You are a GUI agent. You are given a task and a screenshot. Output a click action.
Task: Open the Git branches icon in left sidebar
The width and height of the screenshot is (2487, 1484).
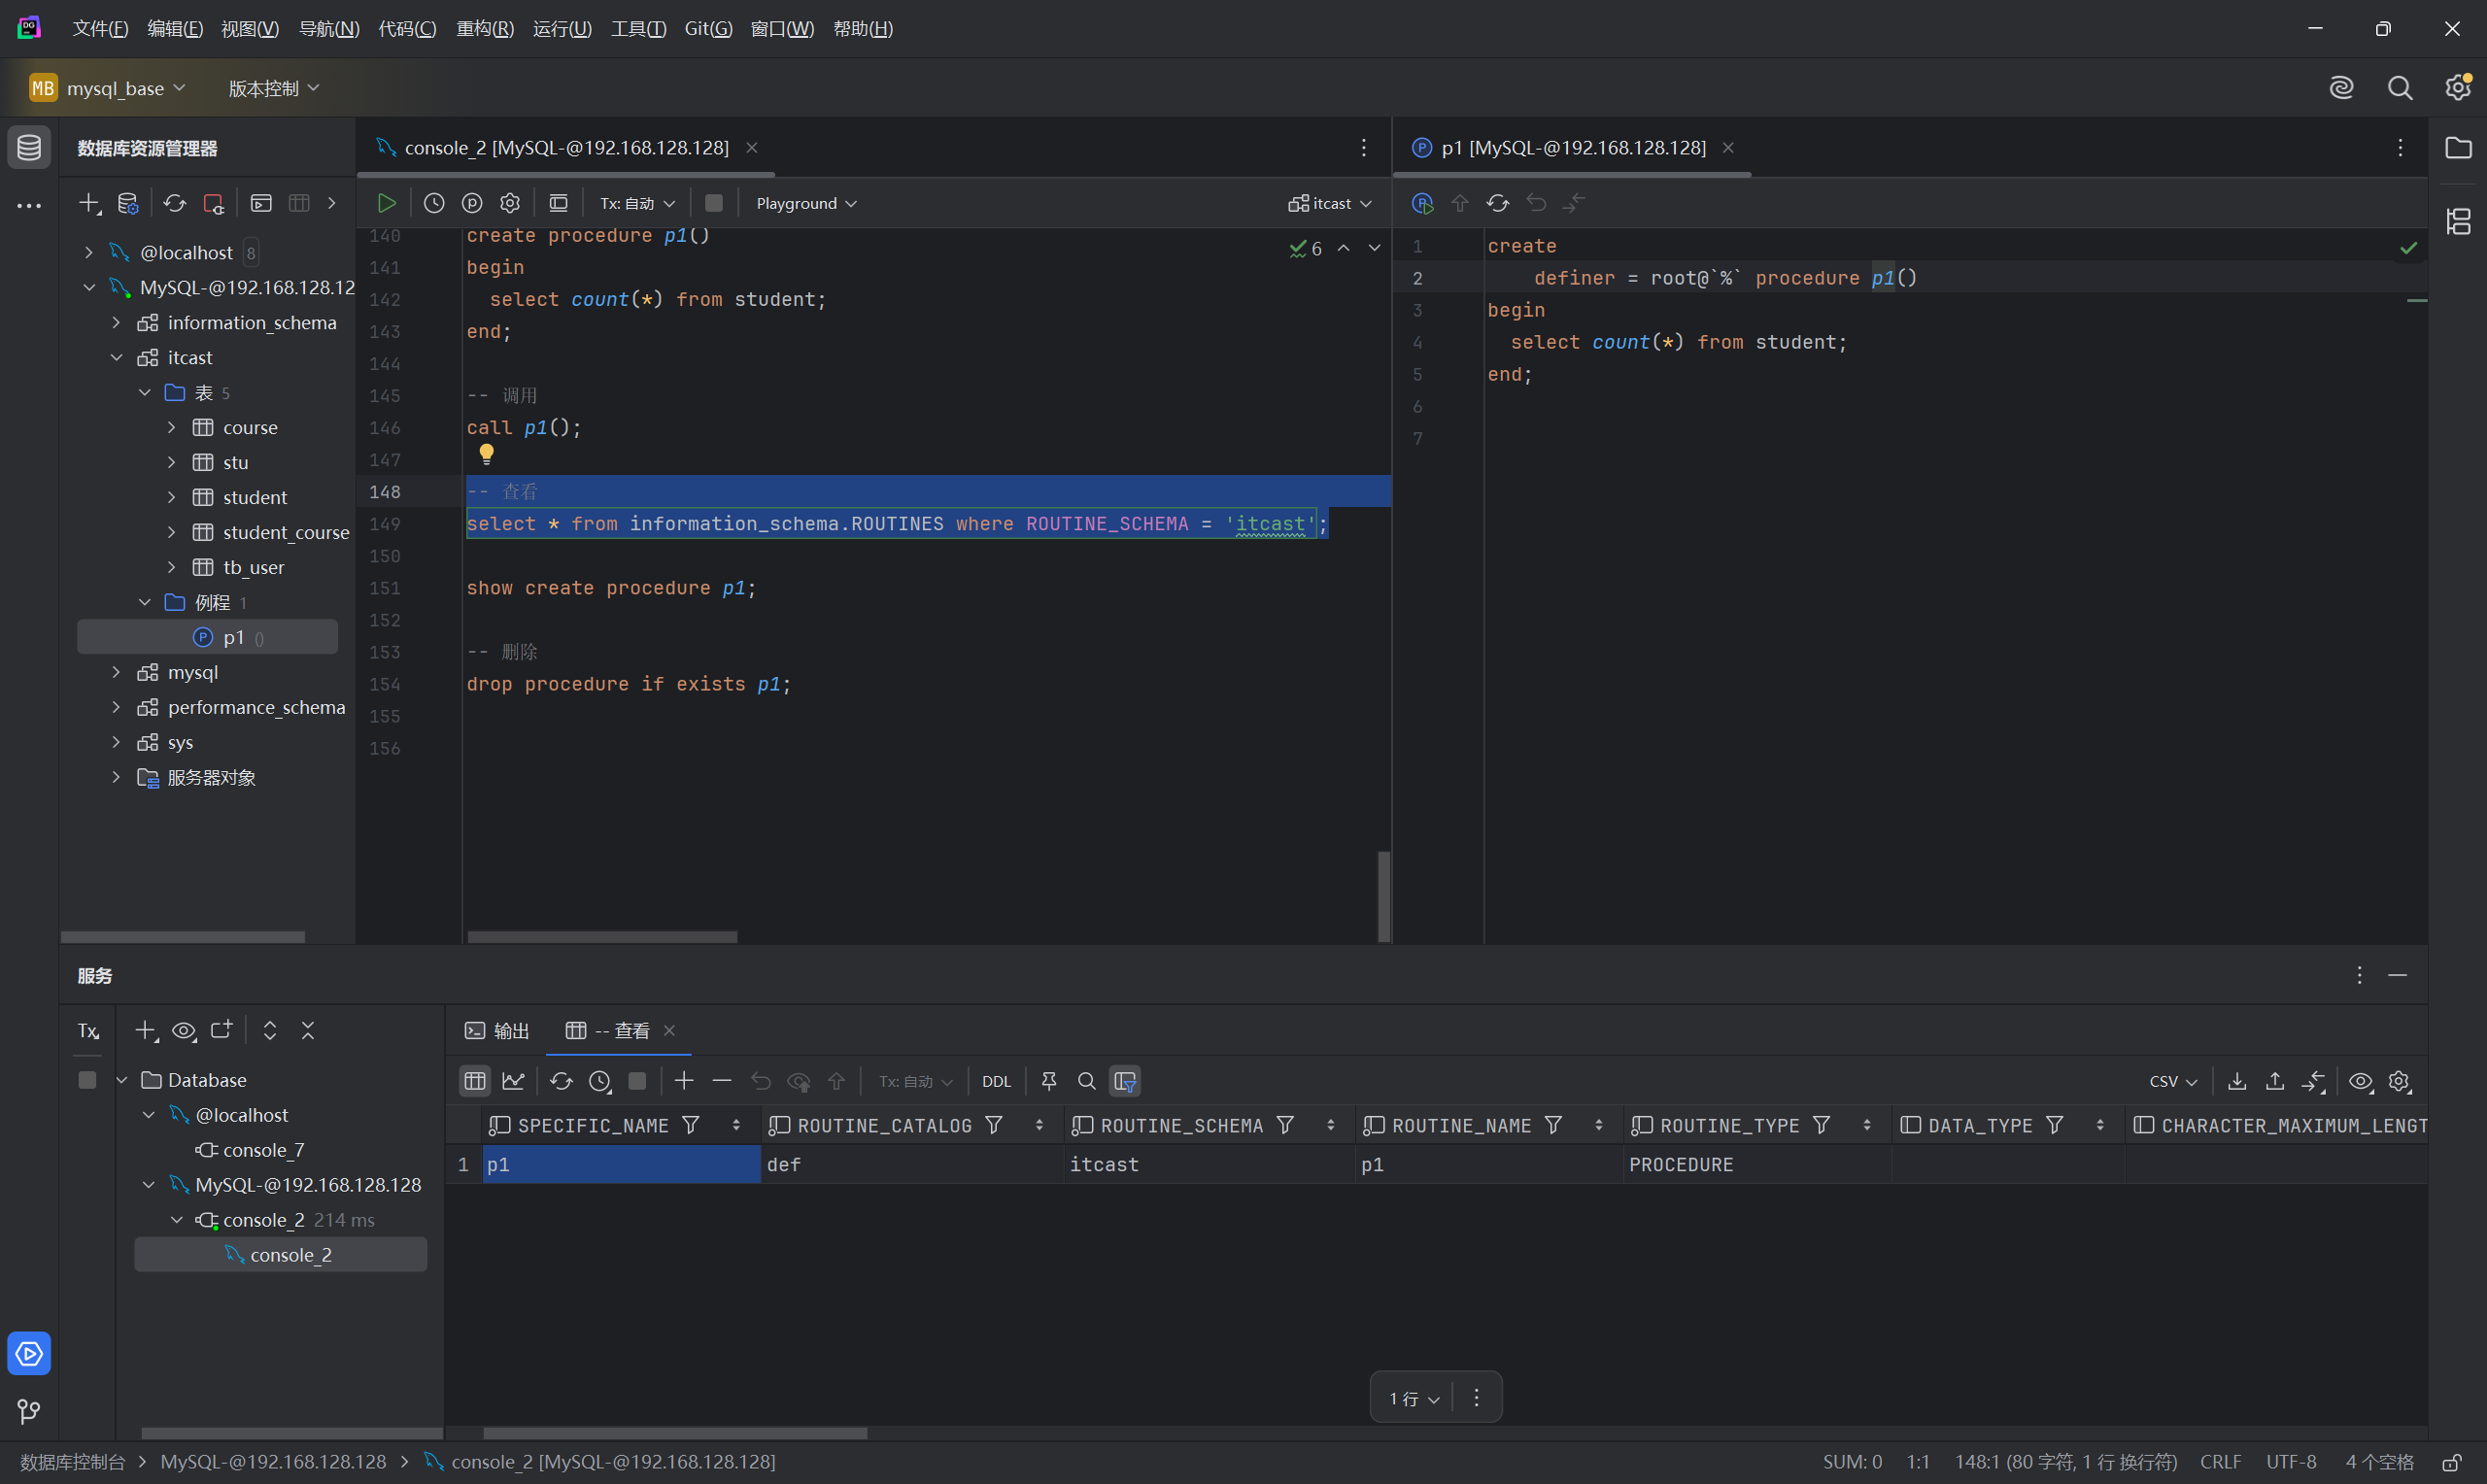coord(28,1411)
